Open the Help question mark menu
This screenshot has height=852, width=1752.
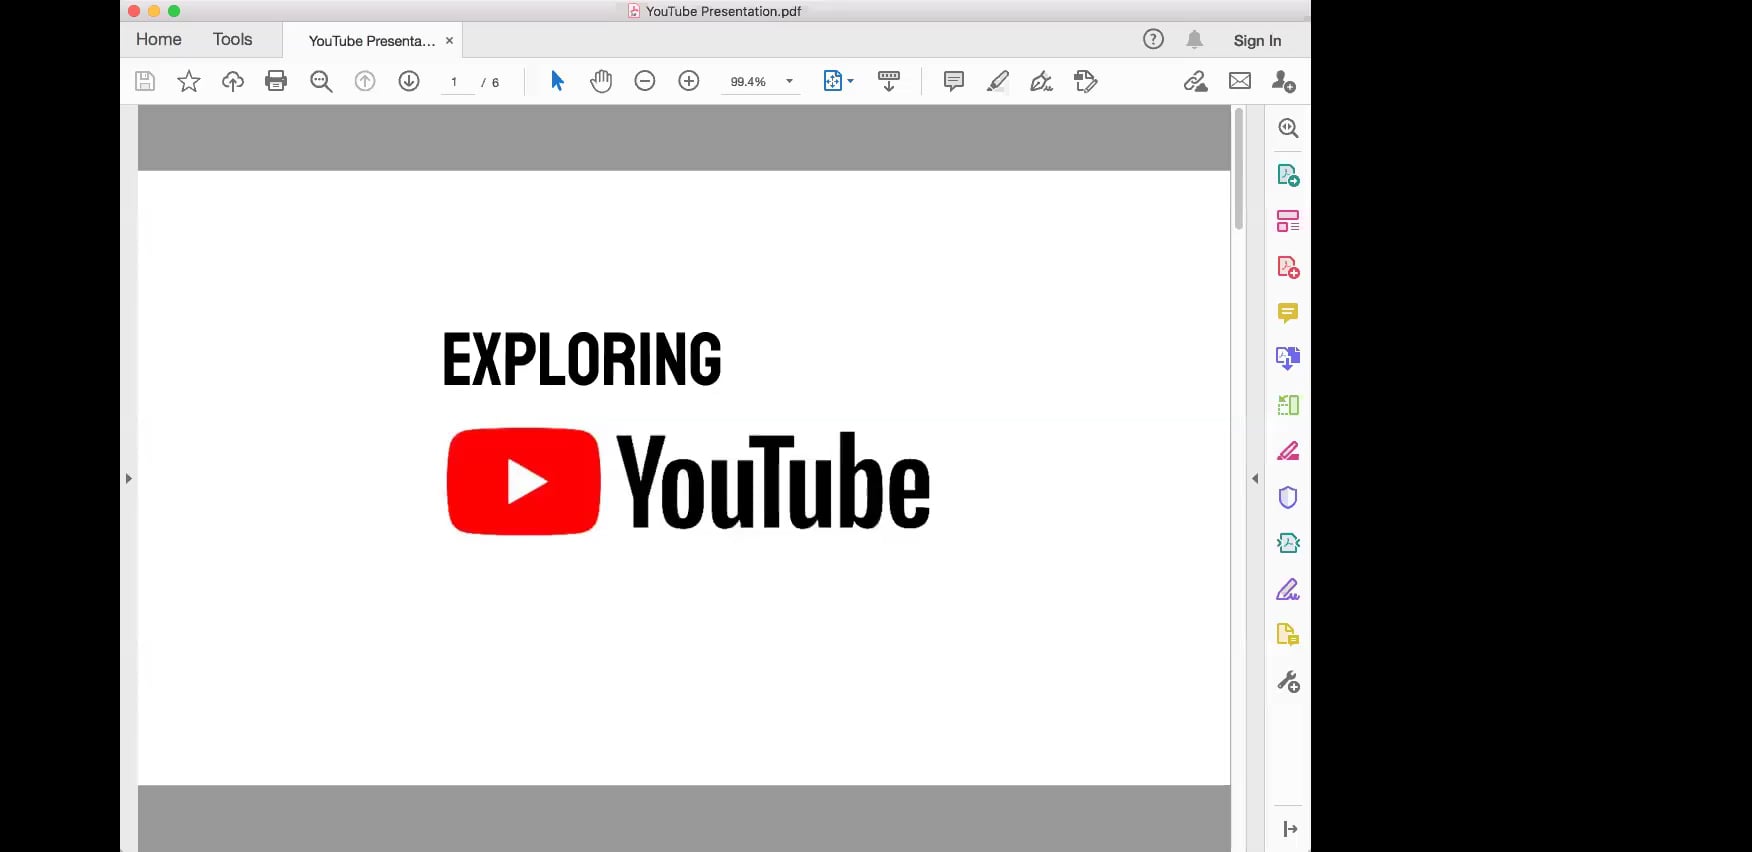tap(1154, 39)
